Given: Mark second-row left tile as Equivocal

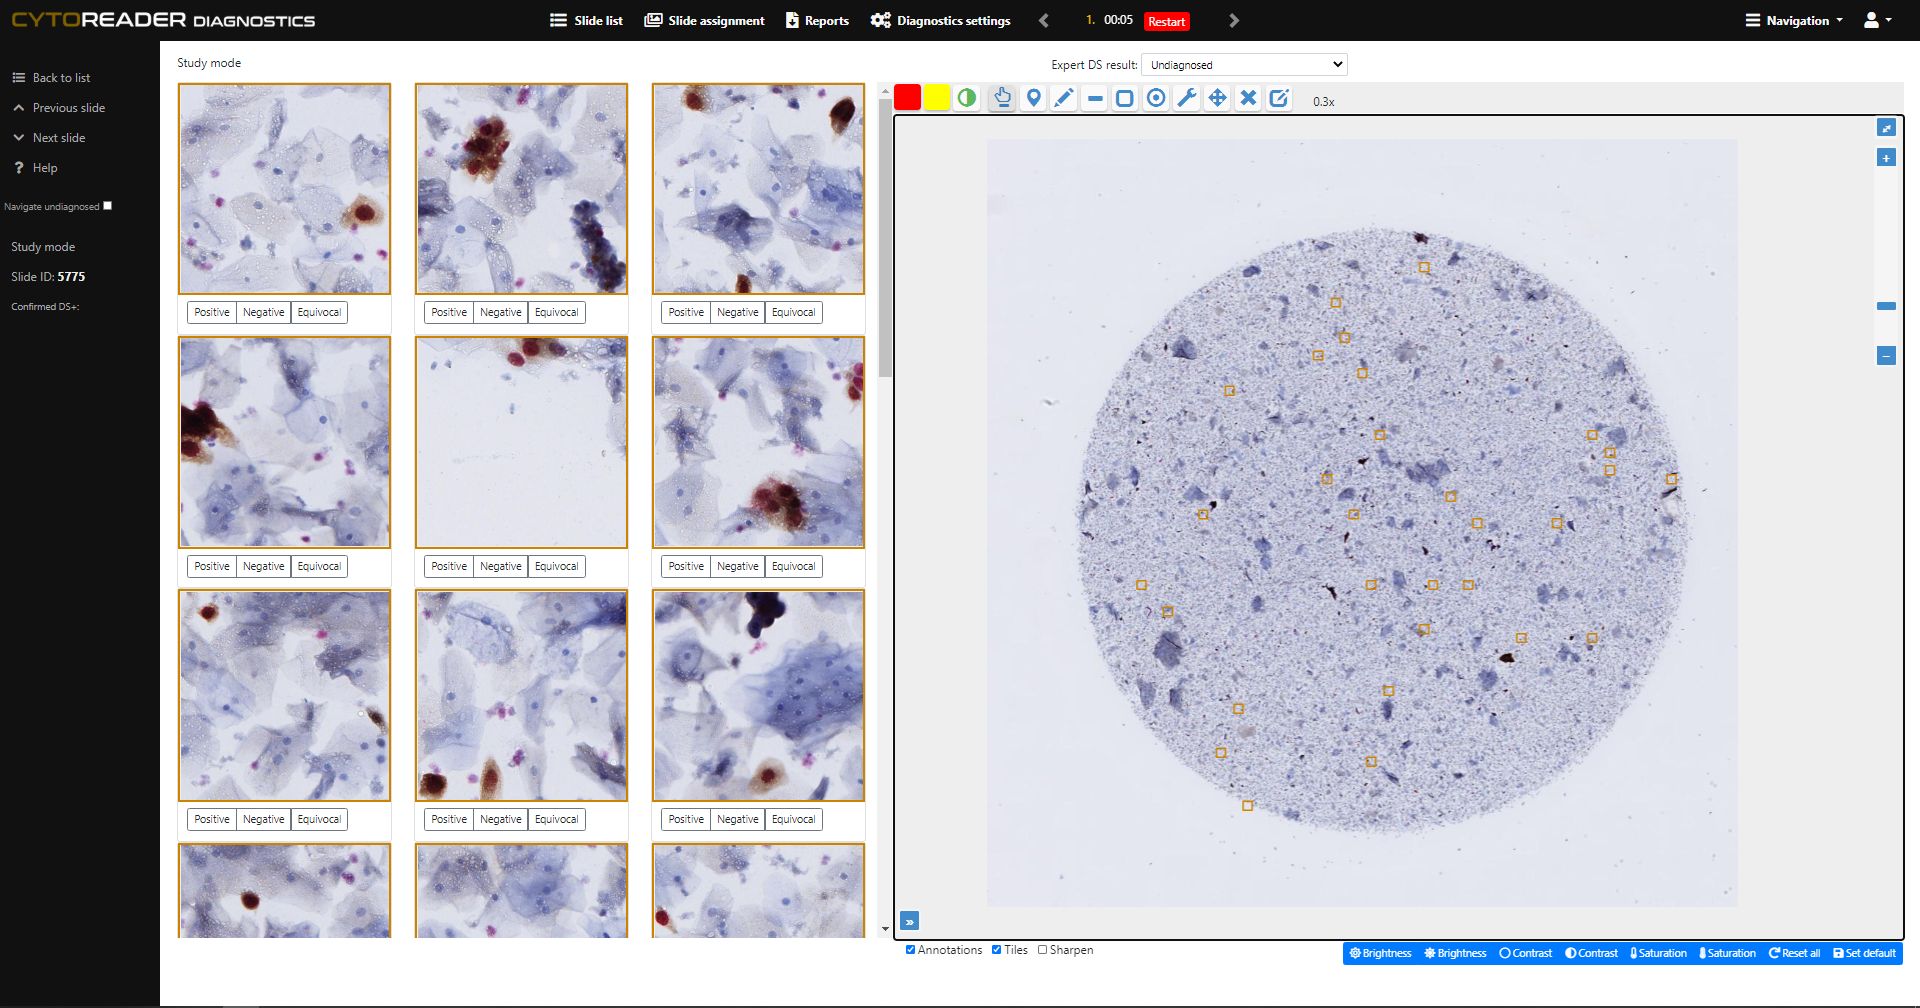Looking at the screenshot, I should pyautogui.click(x=319, y=566).
